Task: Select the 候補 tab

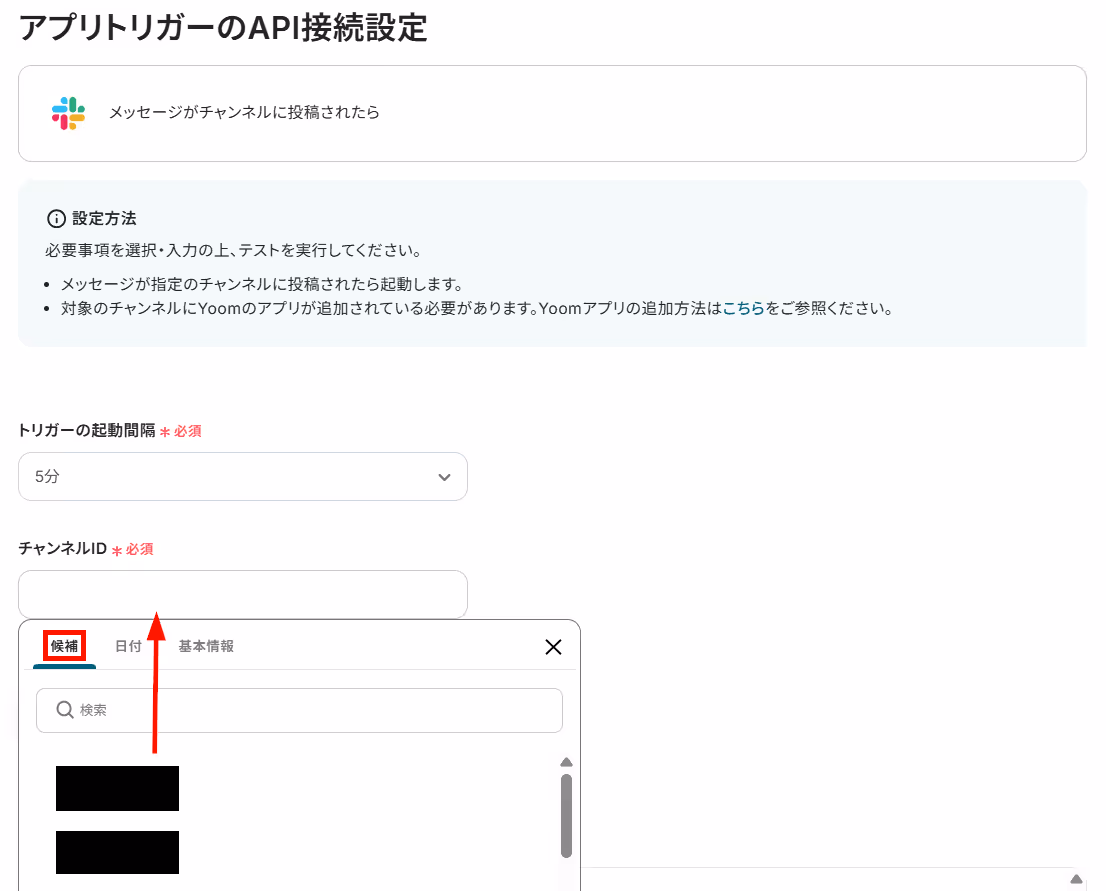Action: pos(64,646)
